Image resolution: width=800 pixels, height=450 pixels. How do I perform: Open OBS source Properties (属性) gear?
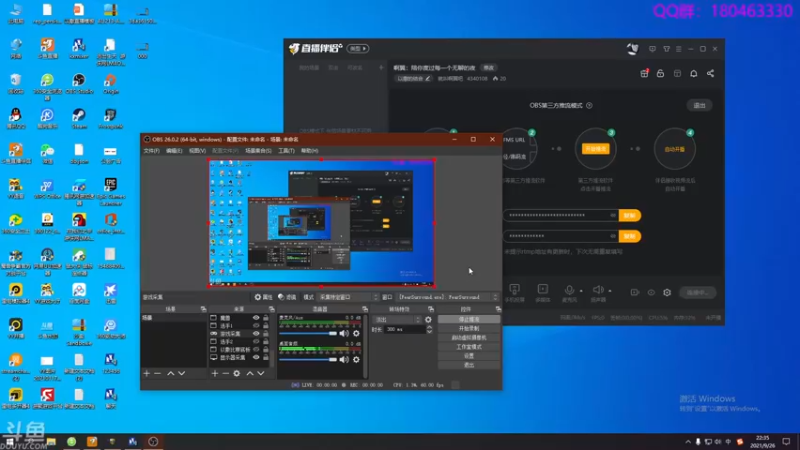pyautogui.click(x=263, y=297)
